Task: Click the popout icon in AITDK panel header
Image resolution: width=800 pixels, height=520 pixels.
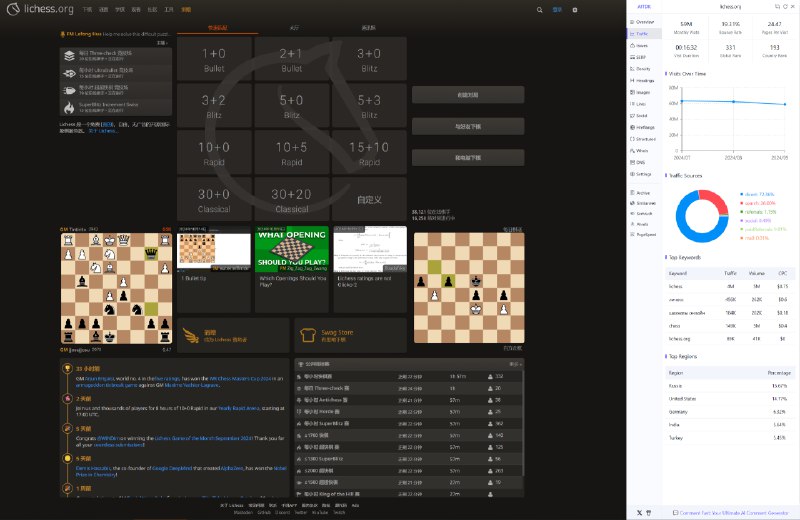Action: 778,7
